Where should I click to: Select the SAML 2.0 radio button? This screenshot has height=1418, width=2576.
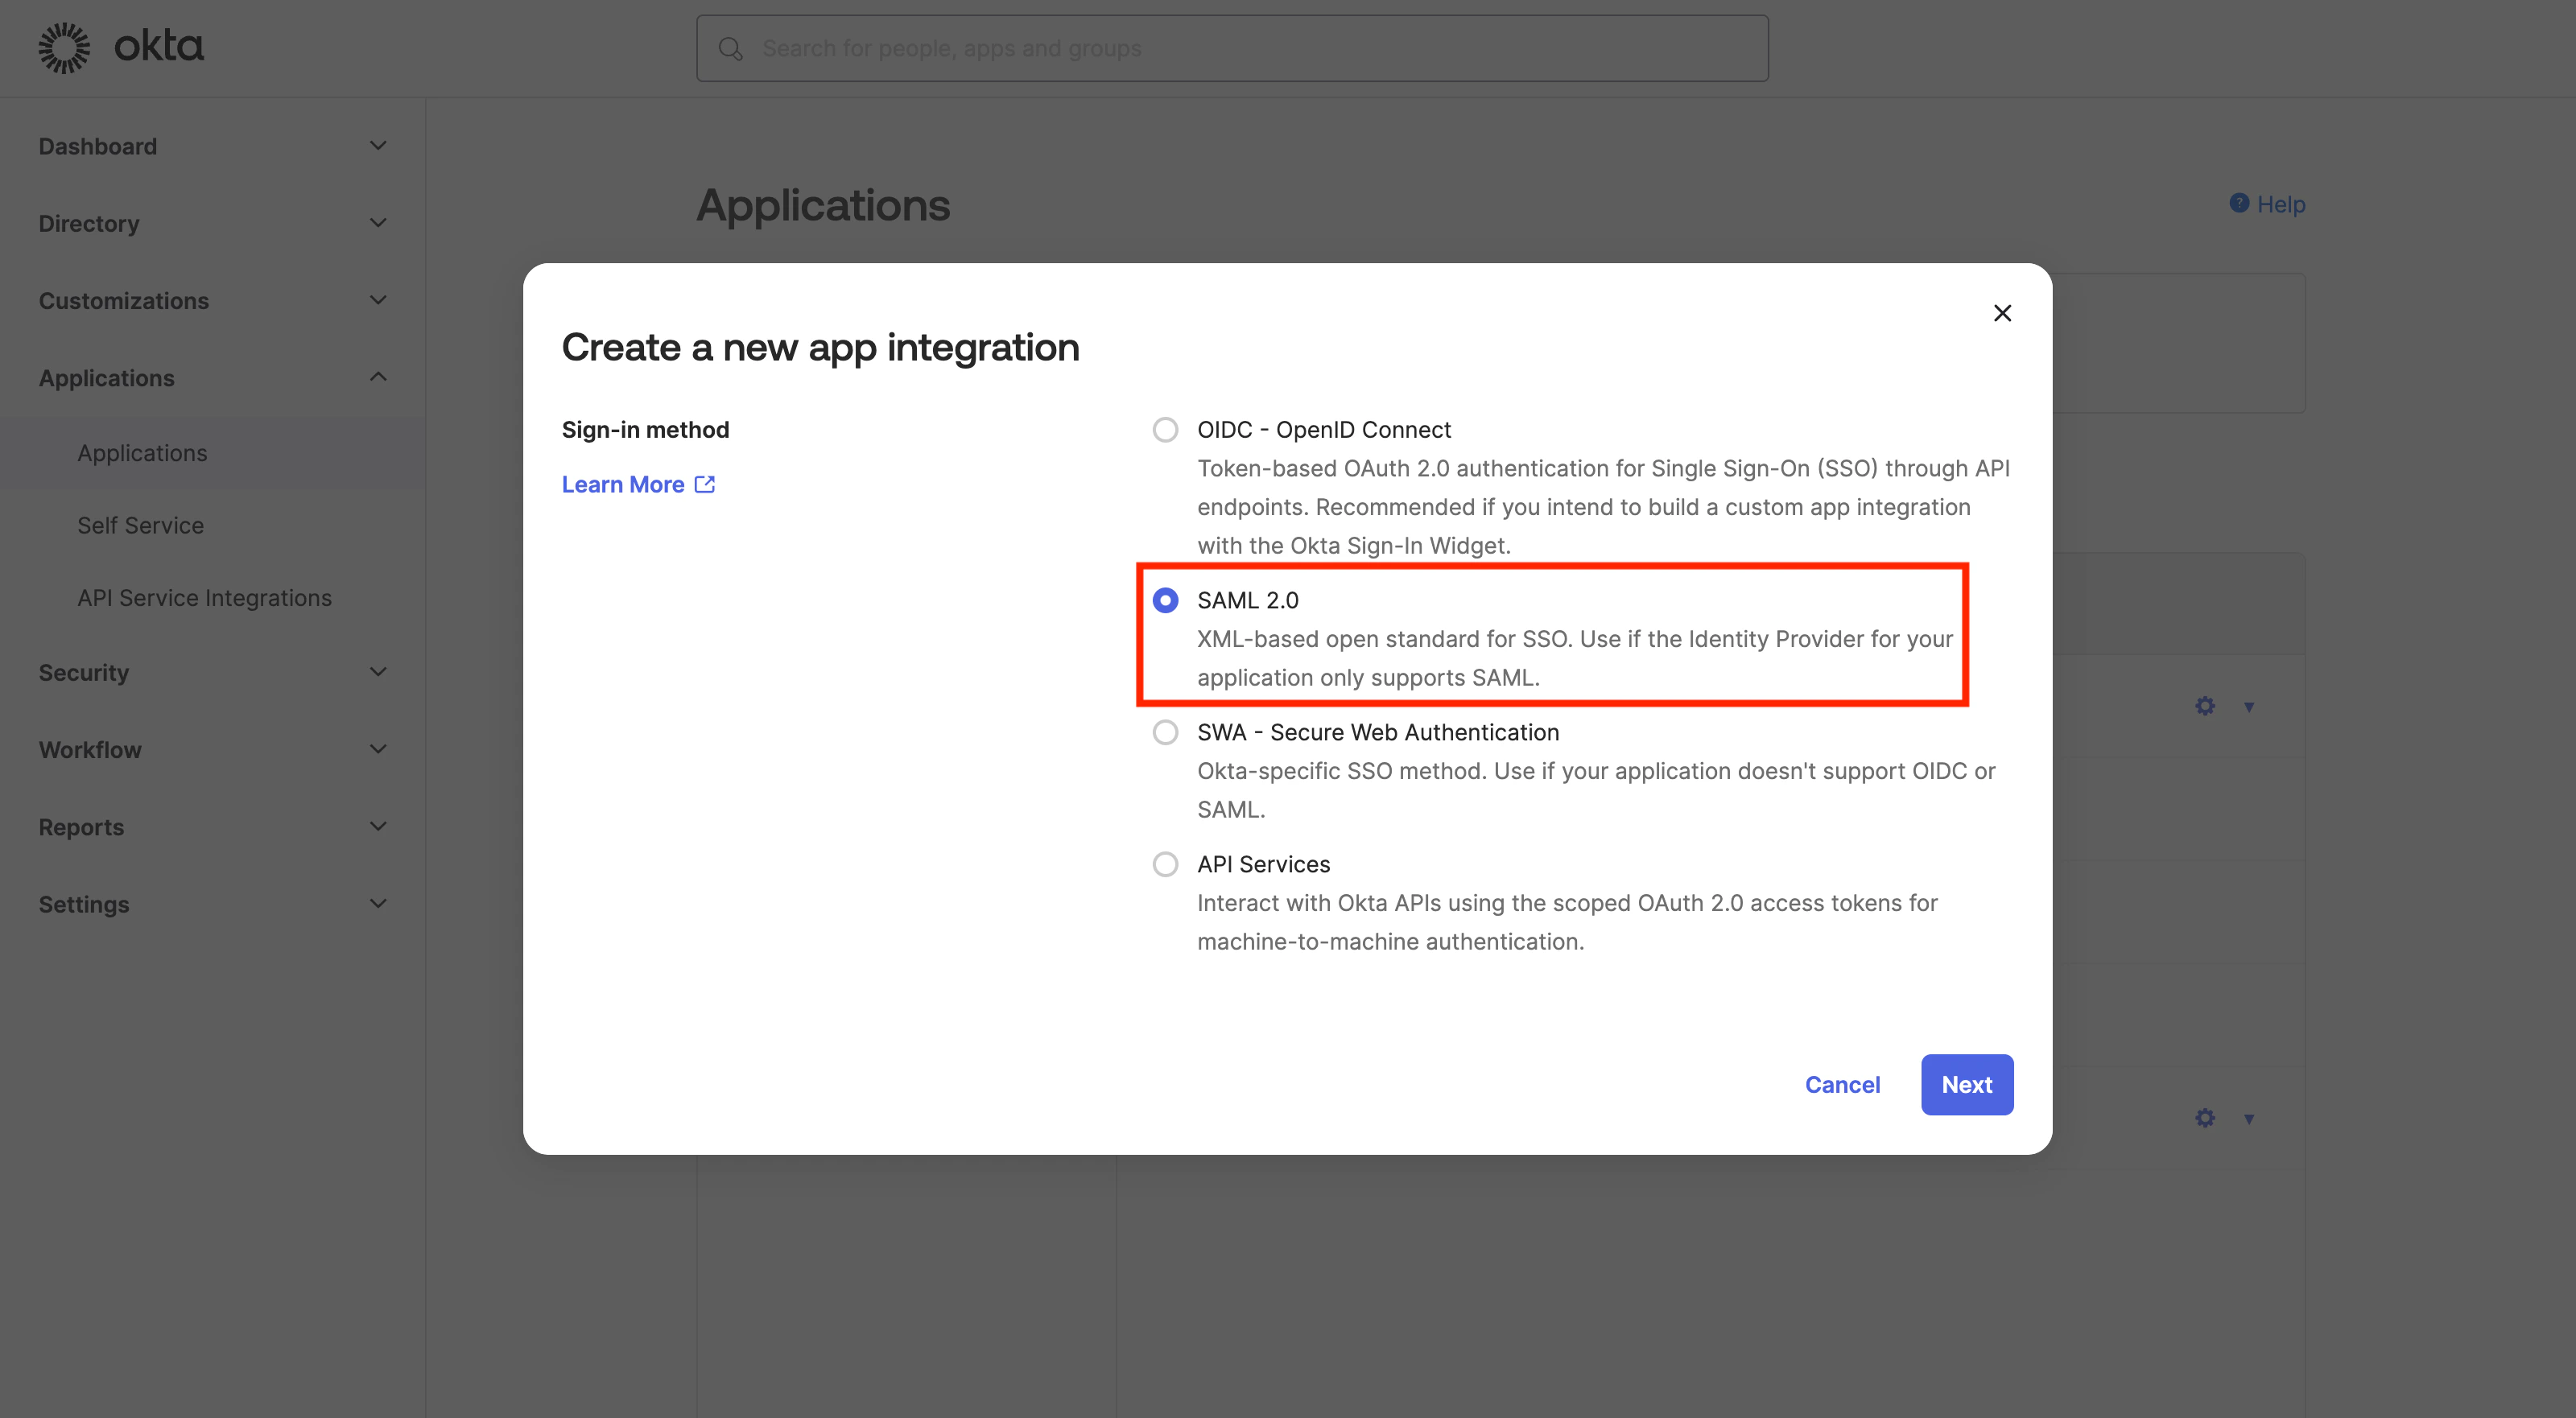(1165, 600)
